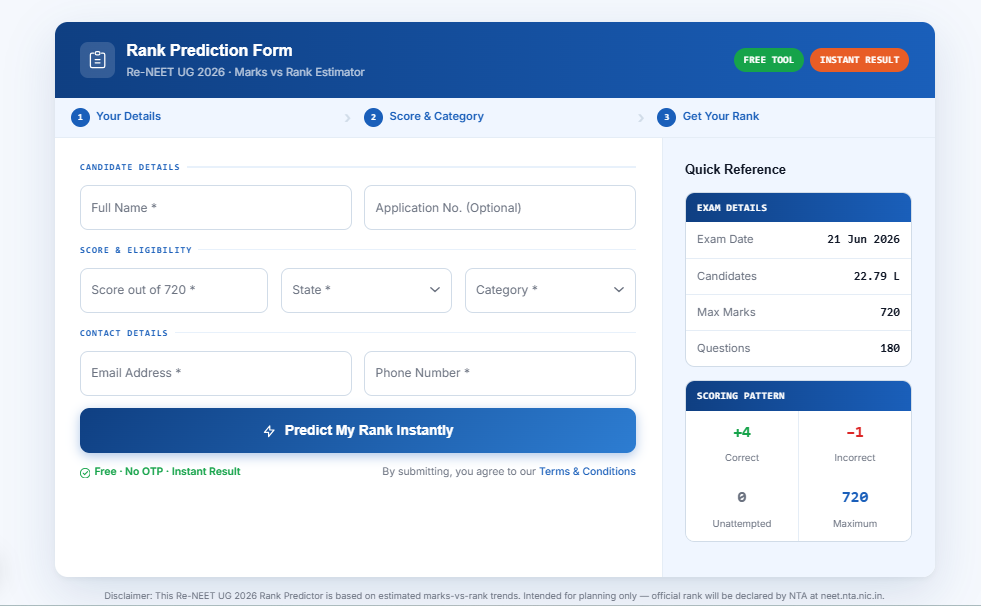Image resolution: width=981 pixels, height=606 pixels.
Task: Open the Category dropdown
Action: point(550,290)
